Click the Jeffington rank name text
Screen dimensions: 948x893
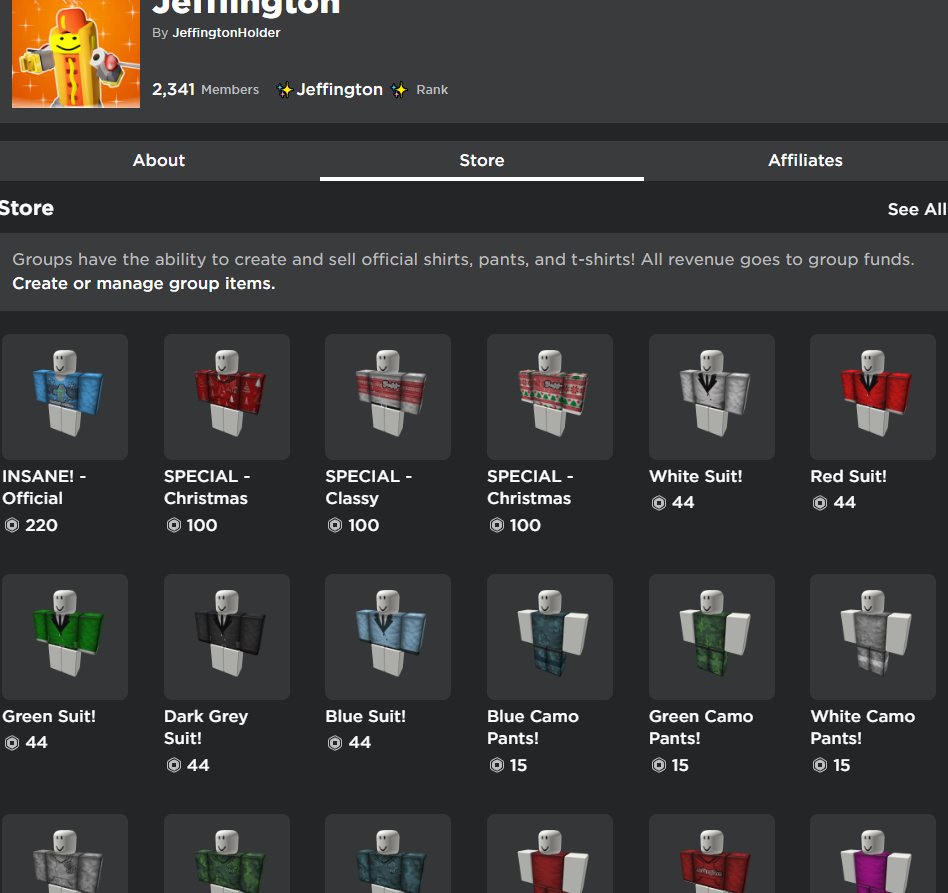click(x=339, y=89)
